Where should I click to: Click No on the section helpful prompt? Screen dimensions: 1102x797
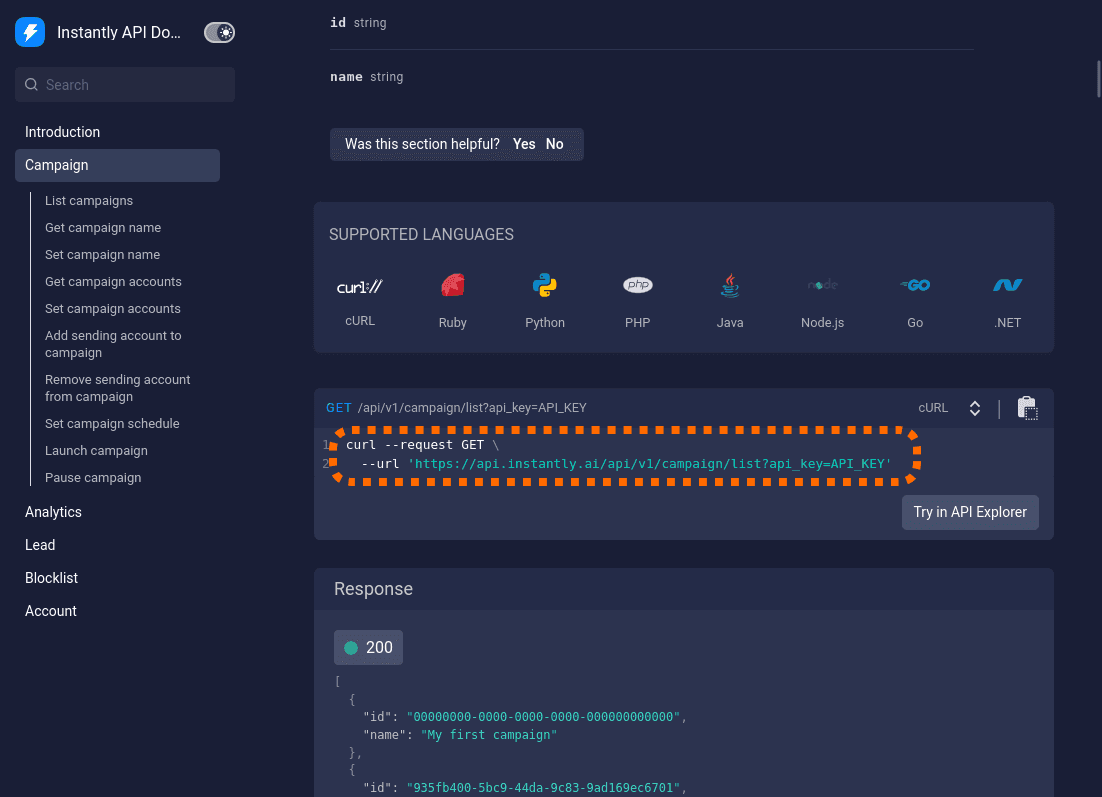click(555, 144)
